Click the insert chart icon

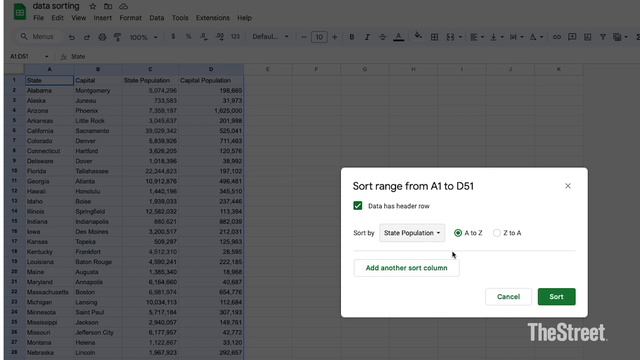tap(587, 37)
